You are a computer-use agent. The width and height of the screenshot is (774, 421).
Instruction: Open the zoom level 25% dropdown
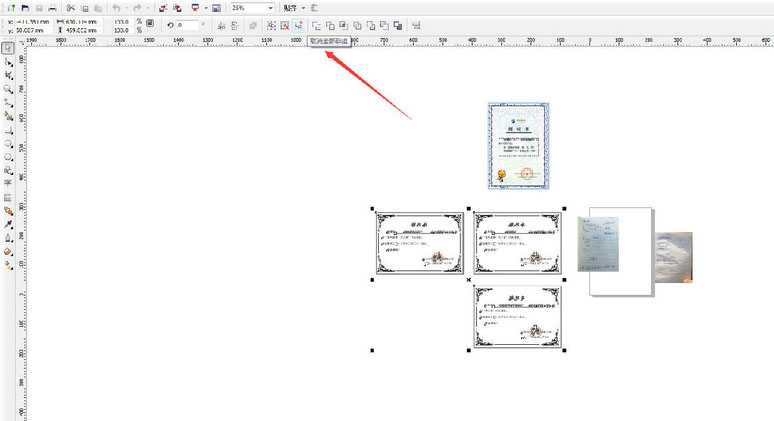[x=269, y=7]
